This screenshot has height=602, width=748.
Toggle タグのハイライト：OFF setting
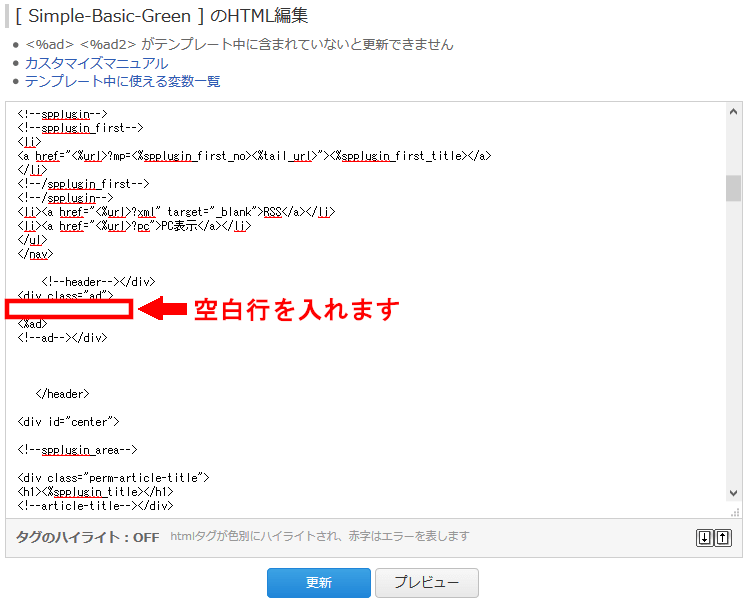88,538
